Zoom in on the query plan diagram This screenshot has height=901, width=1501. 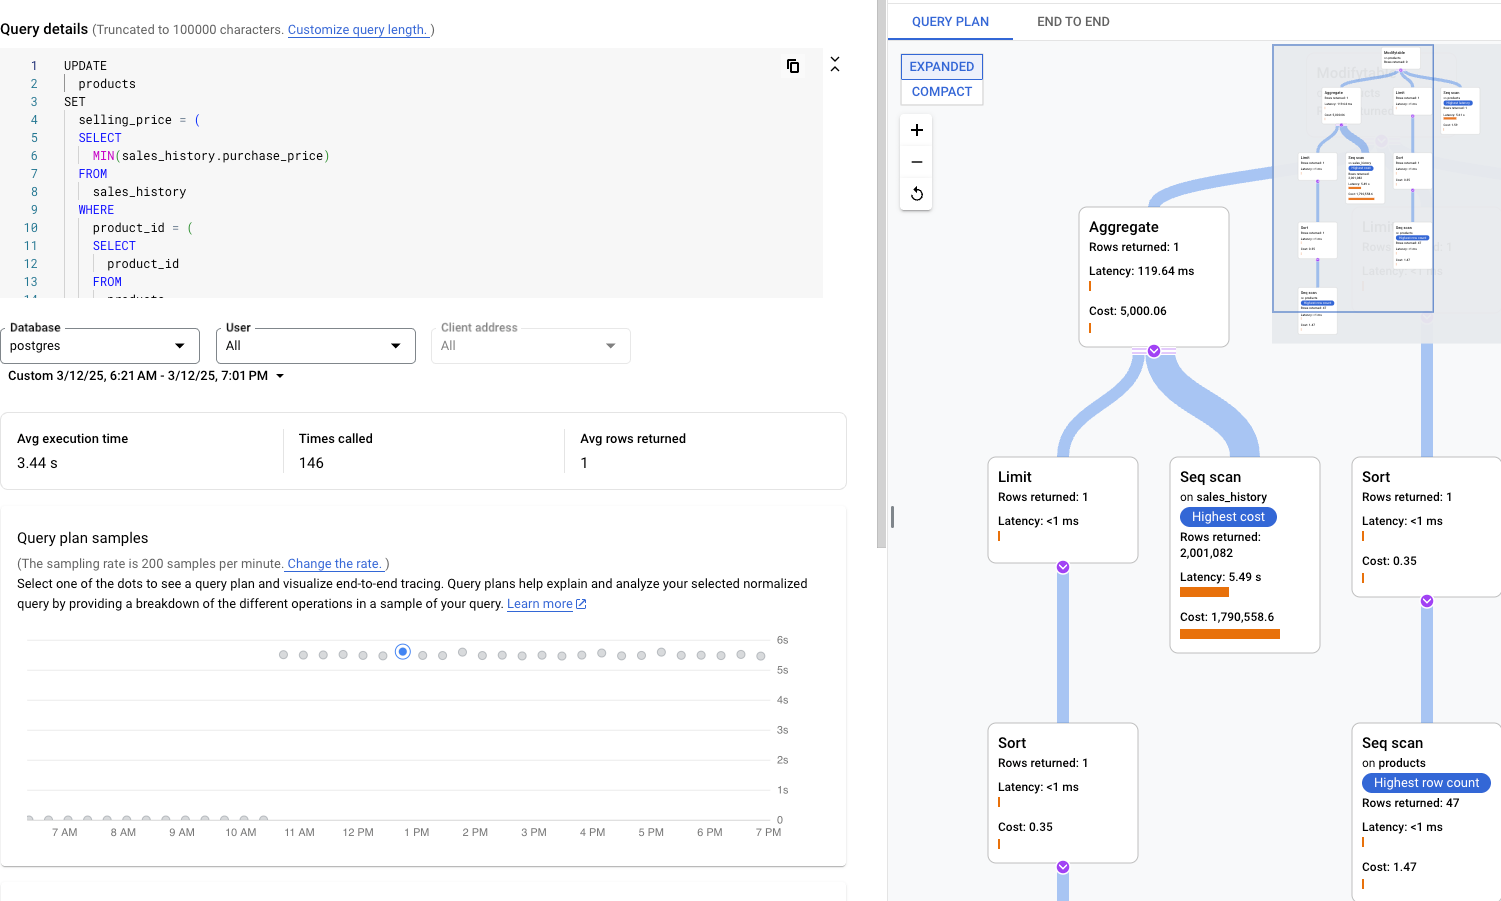click(916, 130)
